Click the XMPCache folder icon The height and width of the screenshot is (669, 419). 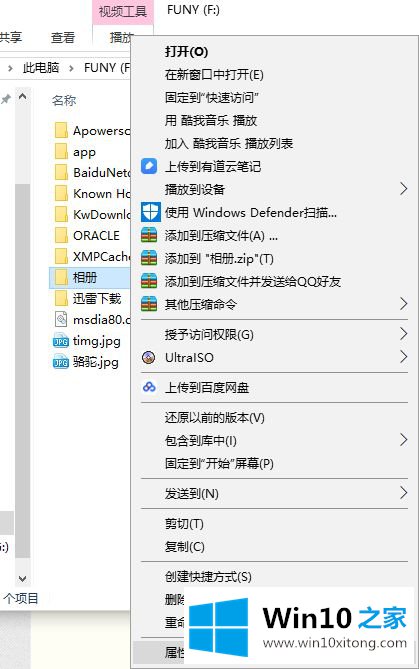tap(61, 256)
